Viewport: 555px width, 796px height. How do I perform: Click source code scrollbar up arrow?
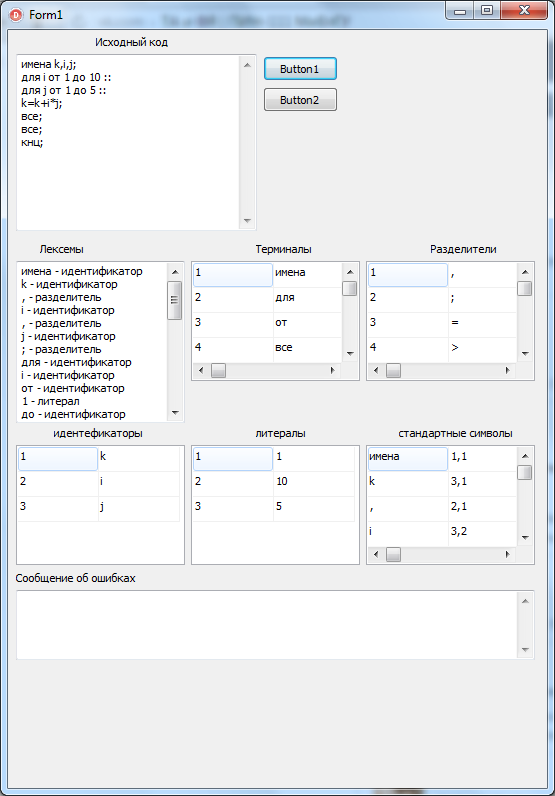pyautogui.click(x=247, y=65)
